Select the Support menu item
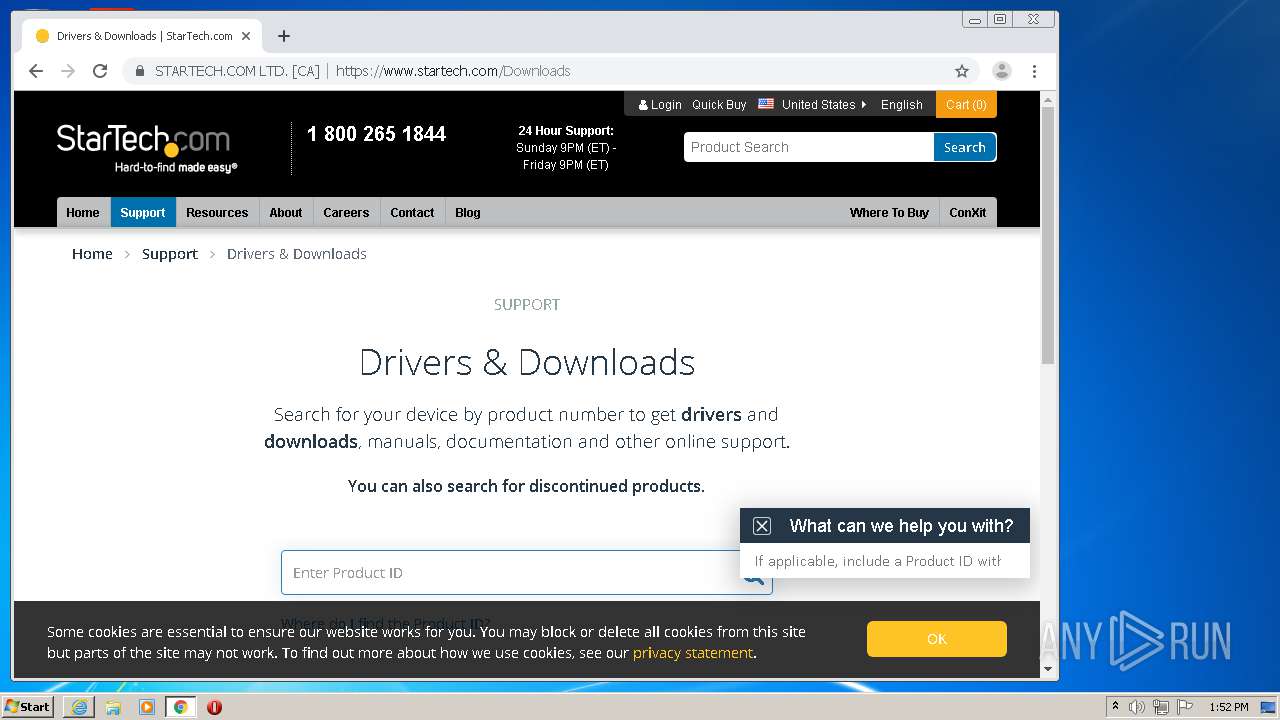Image resolution: width=1280 pixels, height=720 pixels. (x=143, y=212)
